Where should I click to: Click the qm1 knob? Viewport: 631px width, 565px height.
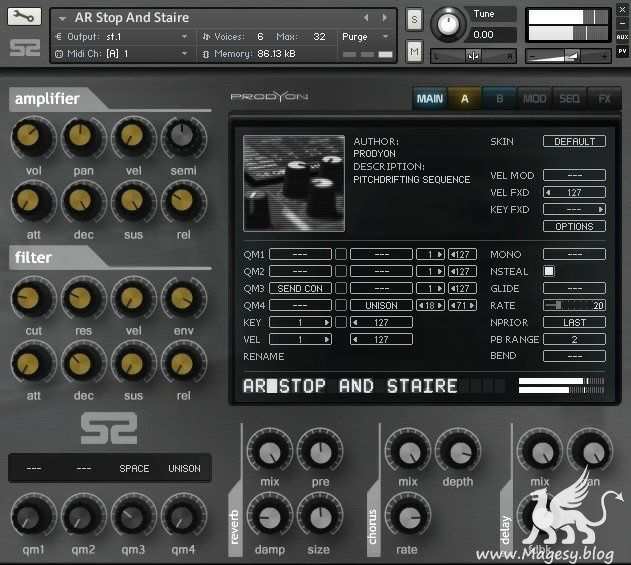point(33,516)
